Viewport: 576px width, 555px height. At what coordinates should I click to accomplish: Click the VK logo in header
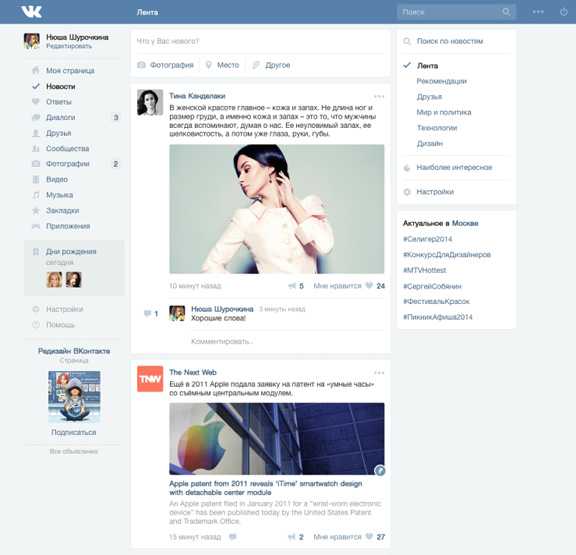click(32, 12)
